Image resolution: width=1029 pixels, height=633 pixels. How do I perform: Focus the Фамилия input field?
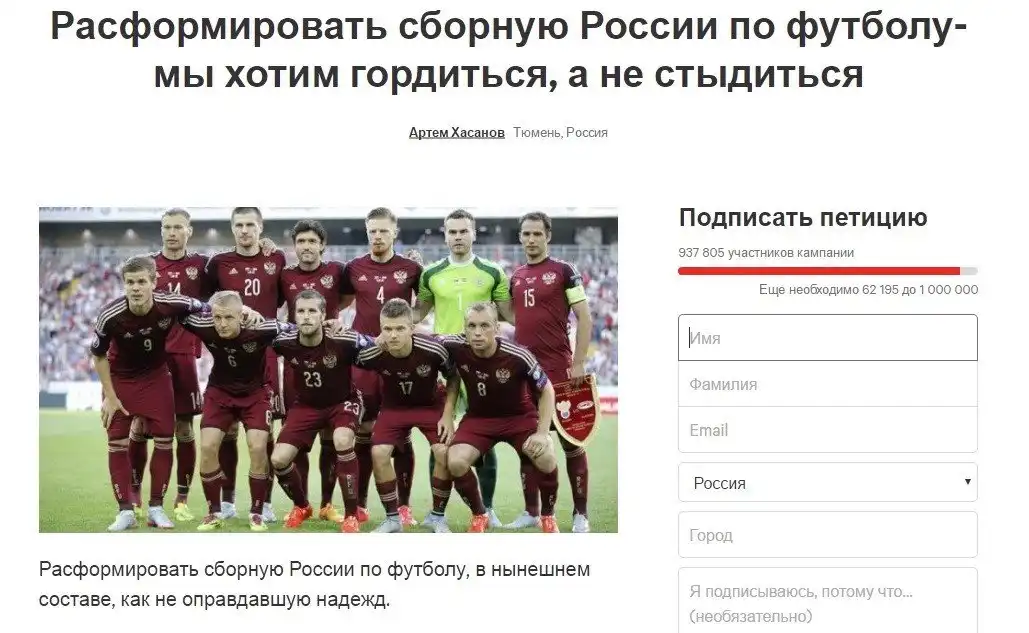[828, 384]
